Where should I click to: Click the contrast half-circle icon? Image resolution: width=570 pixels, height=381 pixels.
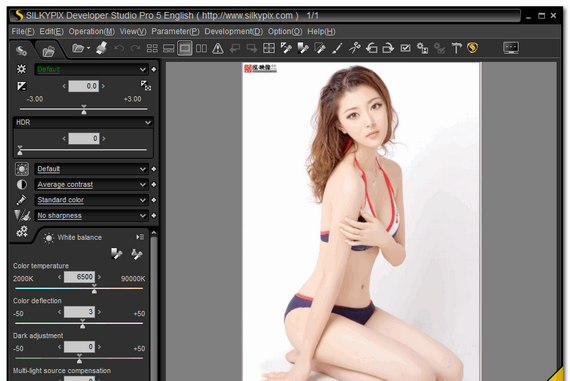coord(22,185)
